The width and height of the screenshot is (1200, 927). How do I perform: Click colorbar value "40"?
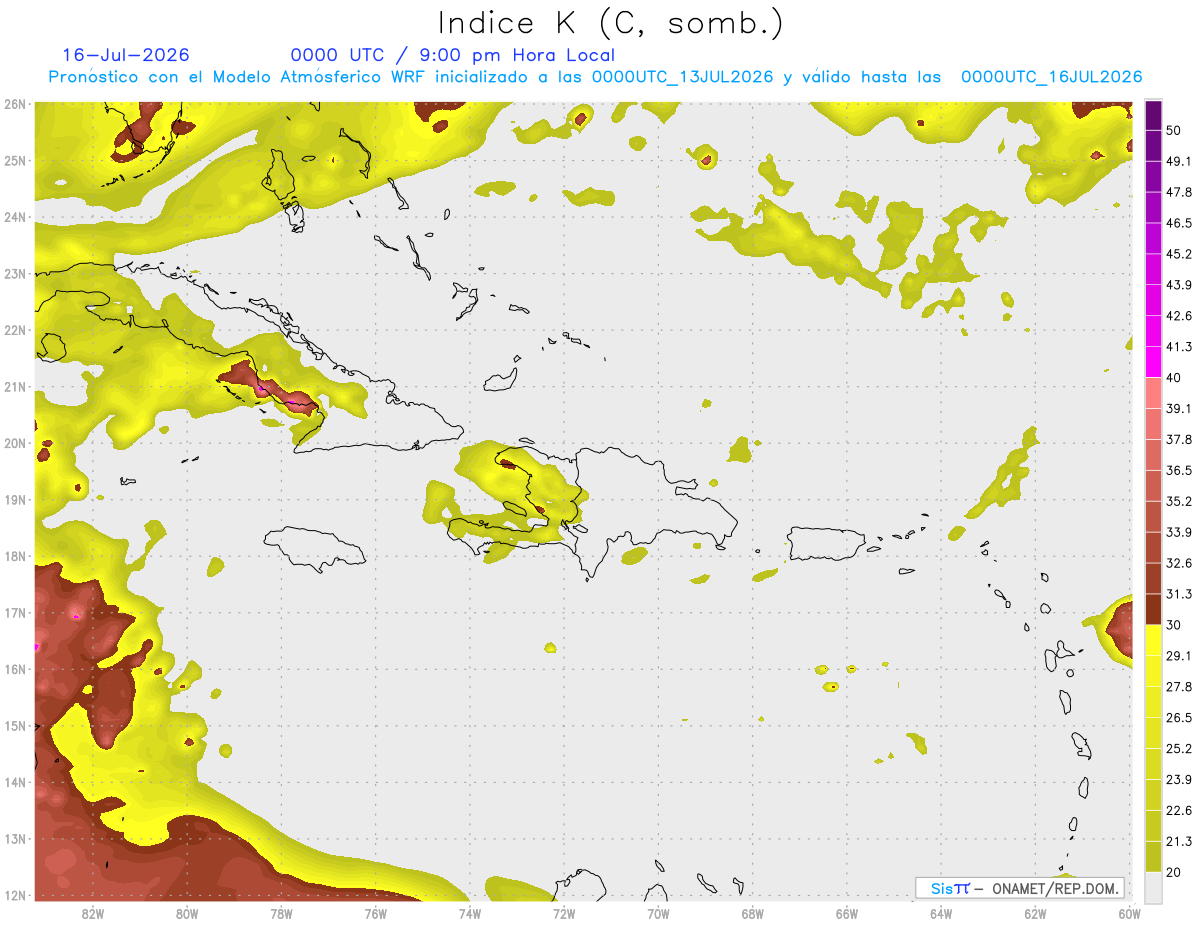1175,378
